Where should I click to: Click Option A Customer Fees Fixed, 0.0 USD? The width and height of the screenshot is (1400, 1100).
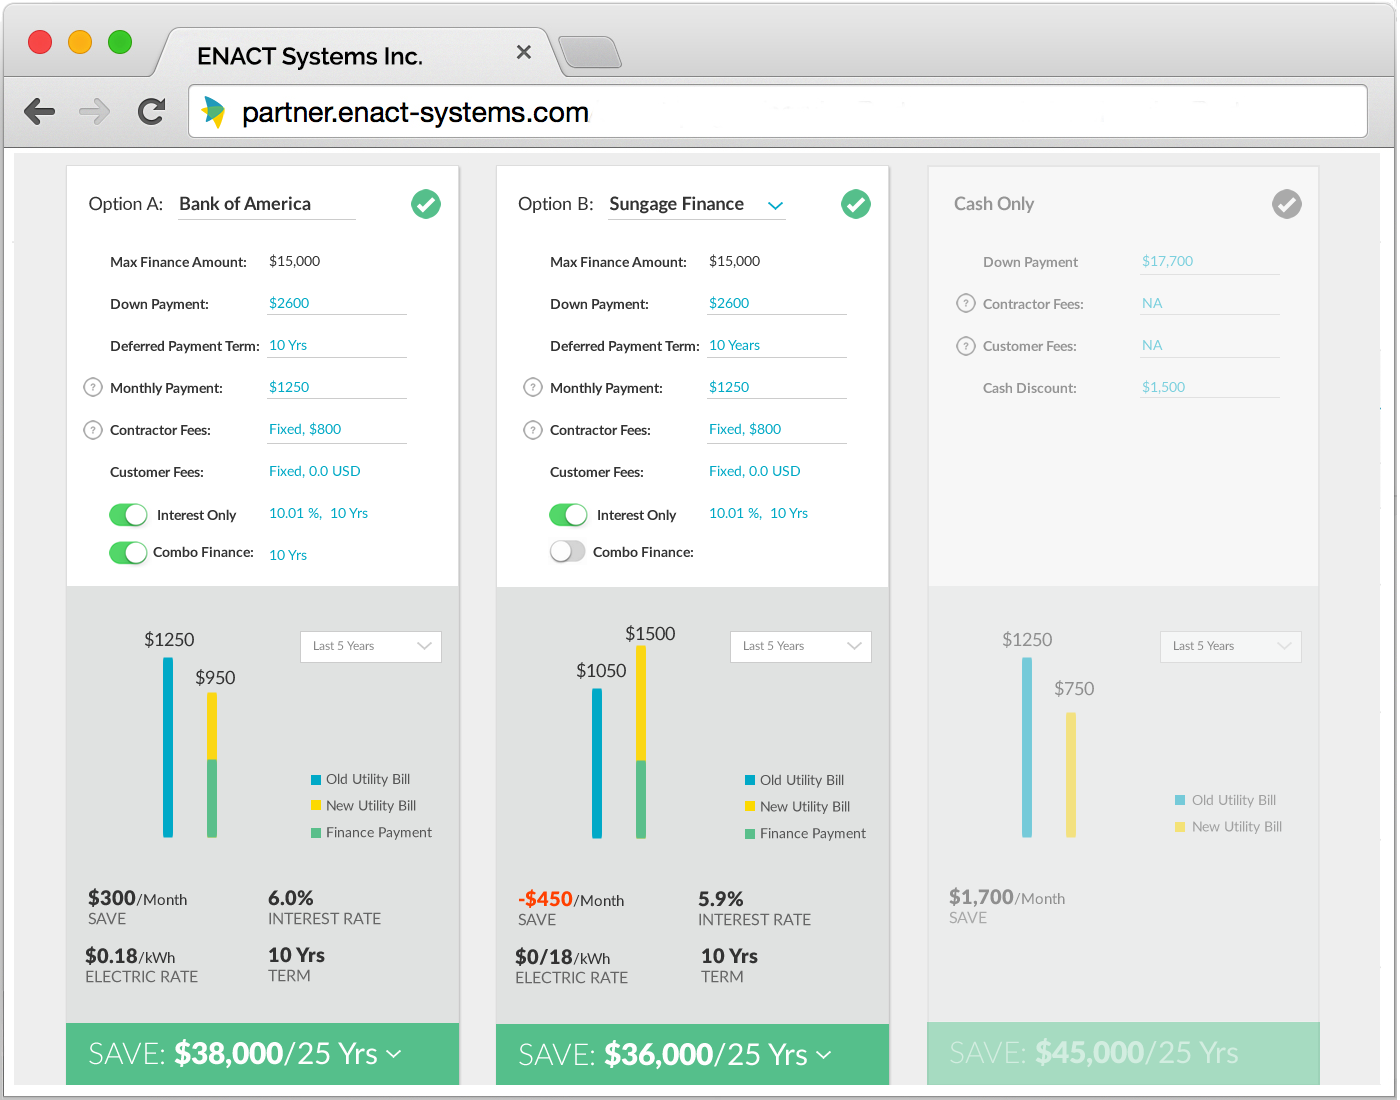pos(315,471)
